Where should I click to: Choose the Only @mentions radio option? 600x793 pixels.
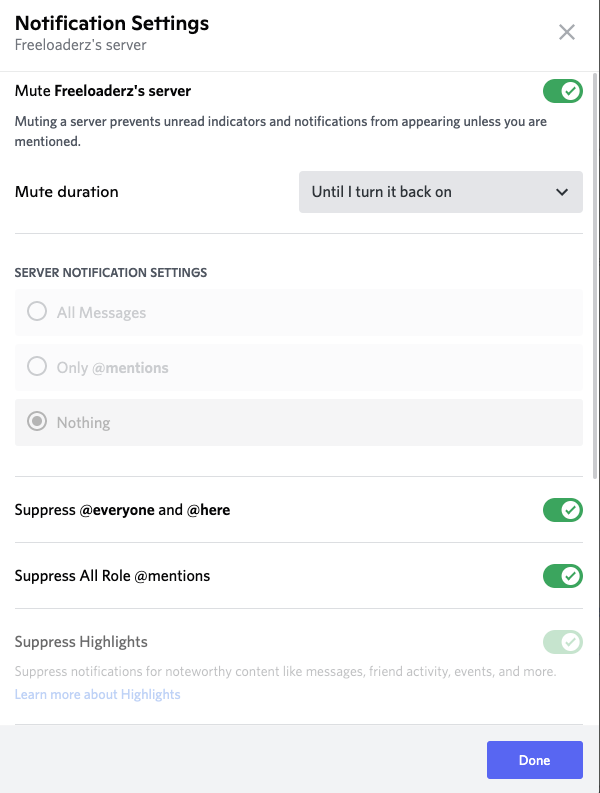coord(37,367)
